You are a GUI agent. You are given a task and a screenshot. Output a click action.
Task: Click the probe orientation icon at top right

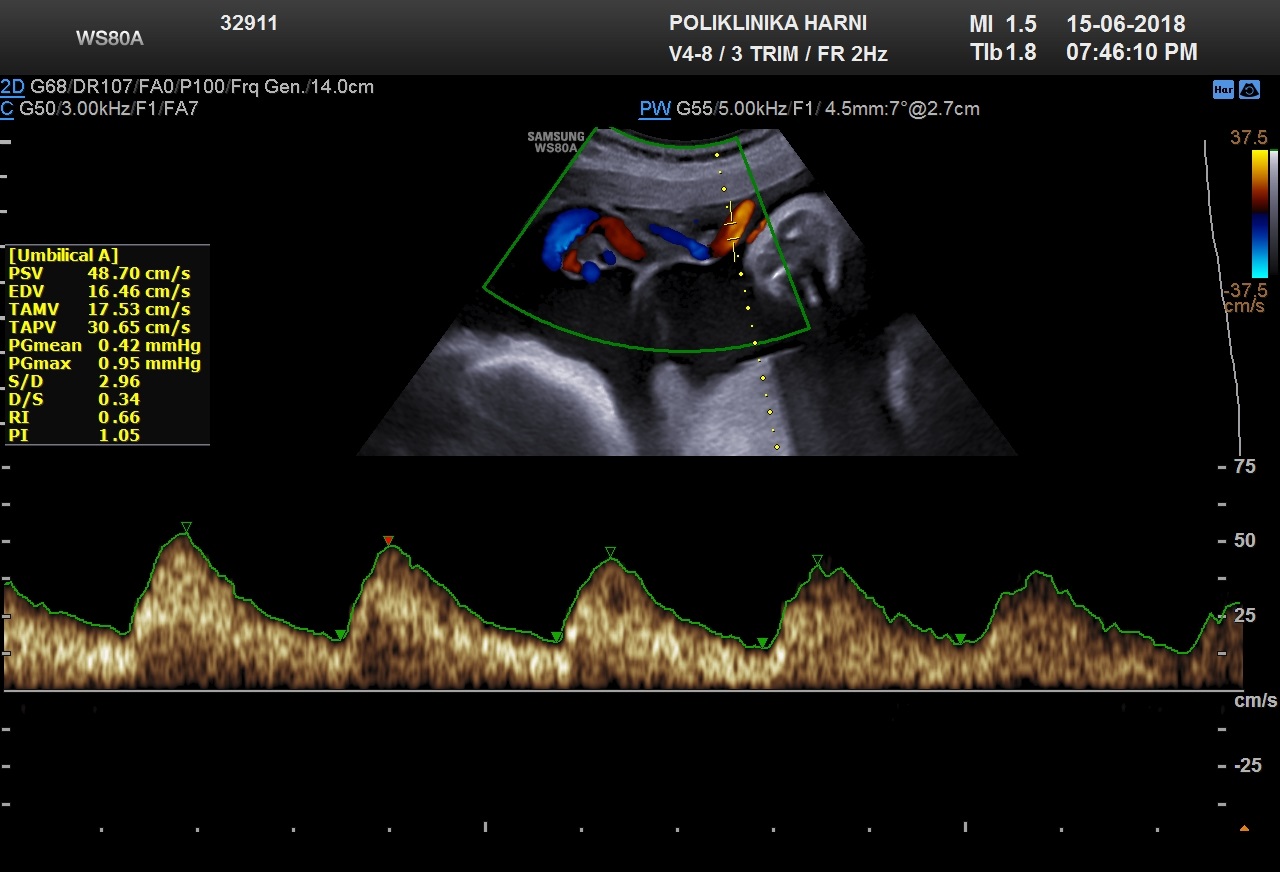tap(1249, 89)
